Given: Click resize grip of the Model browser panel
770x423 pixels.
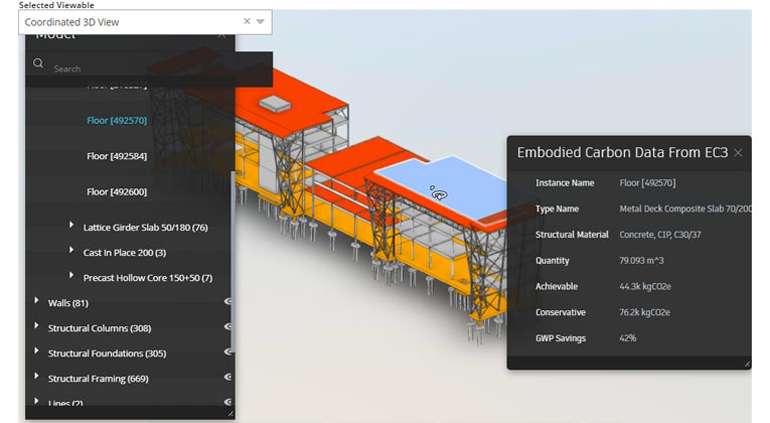Looking at the screenshot, I should point(230,413).
